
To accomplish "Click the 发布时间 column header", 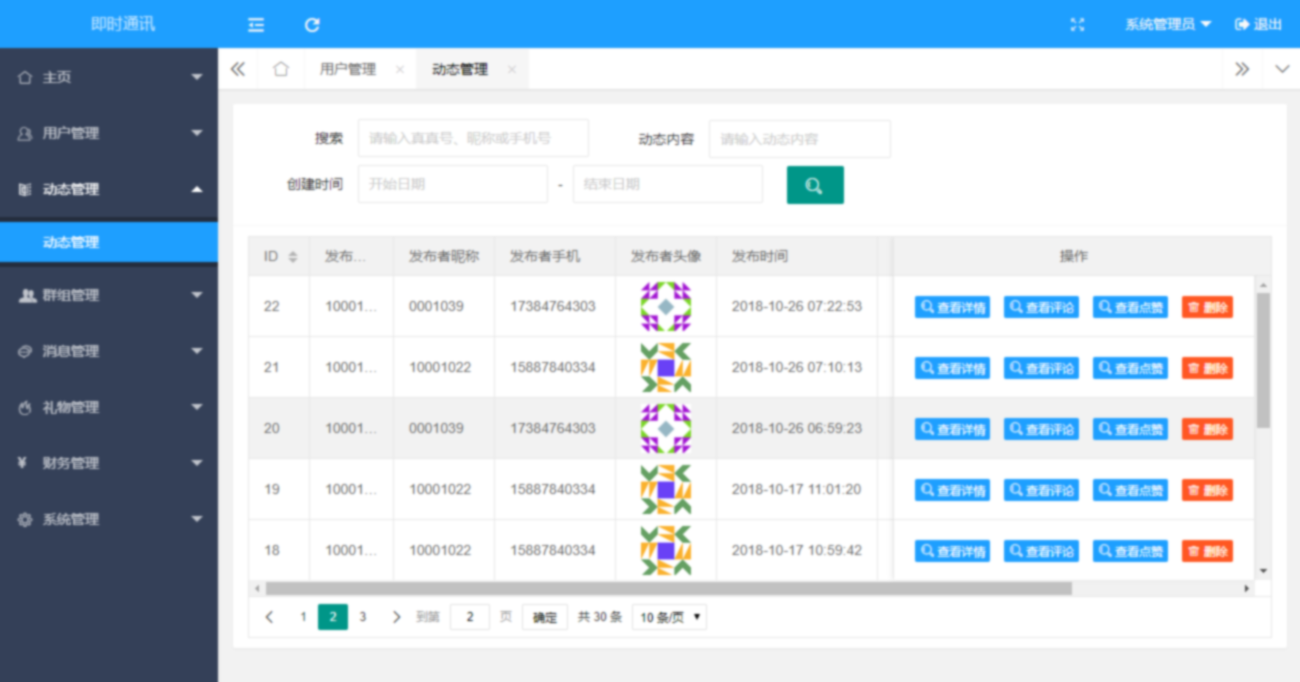I will tap(759, 256).
